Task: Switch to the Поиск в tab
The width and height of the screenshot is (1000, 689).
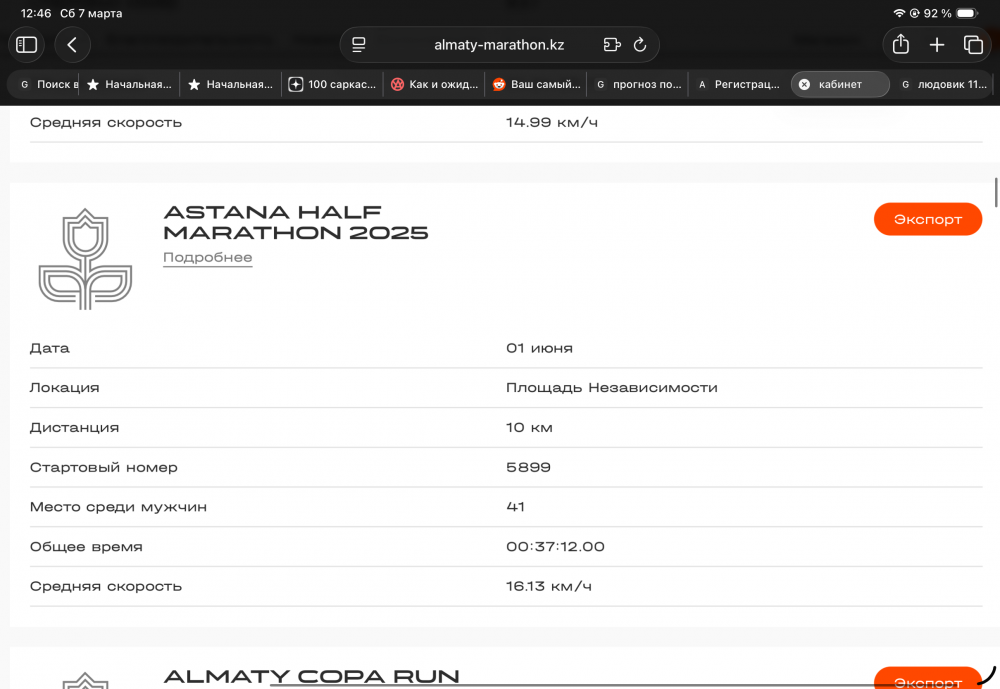Action: (48, 85)
